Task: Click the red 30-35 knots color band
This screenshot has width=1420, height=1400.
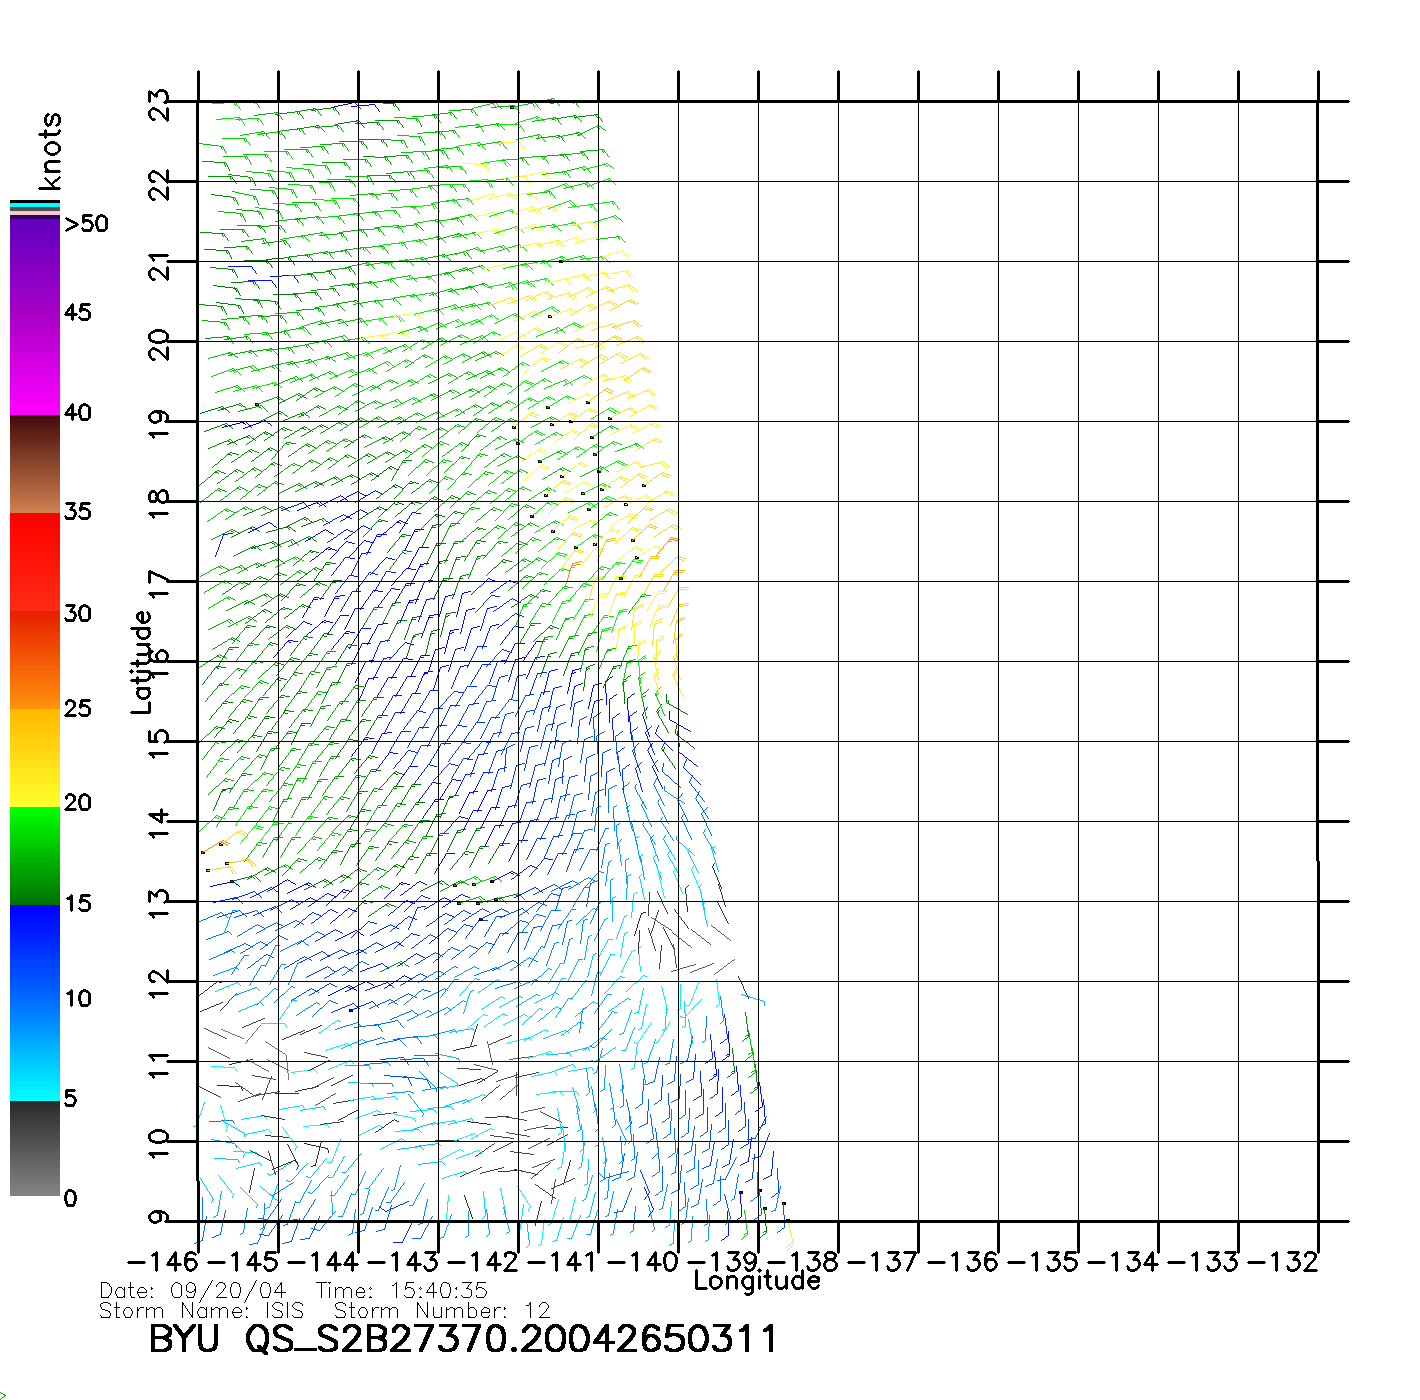Action: (35, 562)
